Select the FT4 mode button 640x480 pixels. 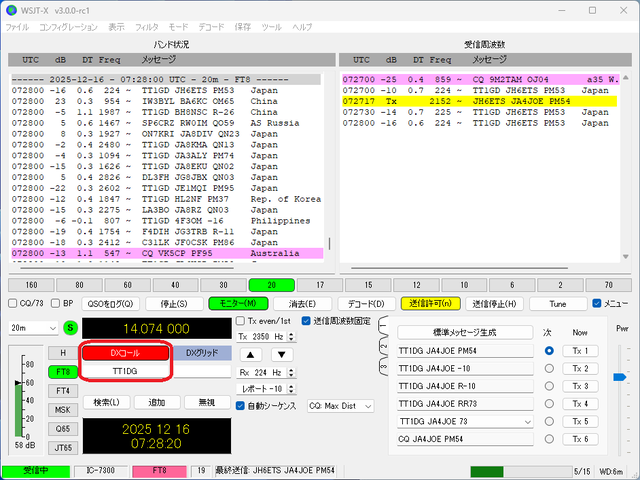coord(63,391)
